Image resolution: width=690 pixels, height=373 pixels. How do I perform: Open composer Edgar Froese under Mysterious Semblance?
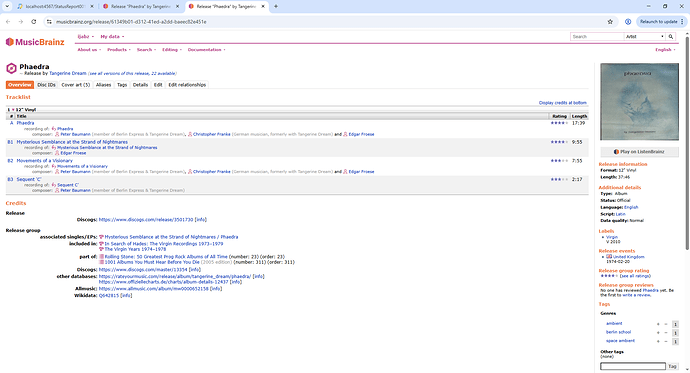[73, 153]
